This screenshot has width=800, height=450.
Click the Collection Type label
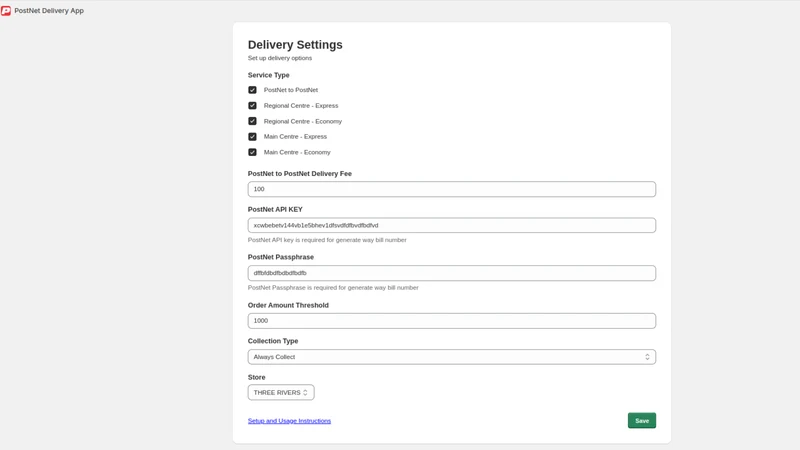273,341
